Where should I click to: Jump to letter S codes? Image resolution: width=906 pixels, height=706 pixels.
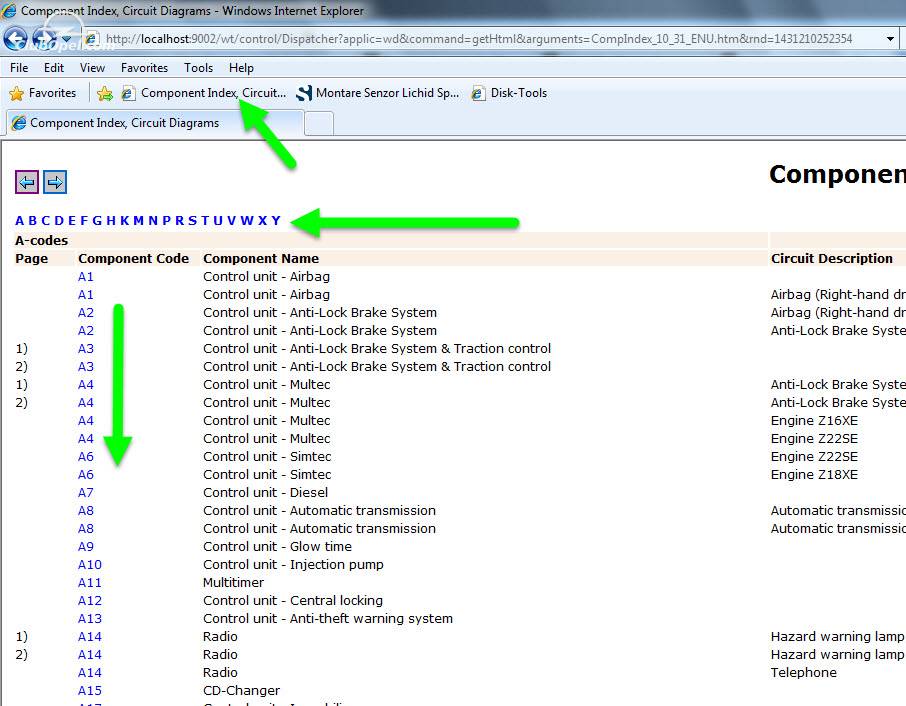pyautogui.click(x=192, y=221)
